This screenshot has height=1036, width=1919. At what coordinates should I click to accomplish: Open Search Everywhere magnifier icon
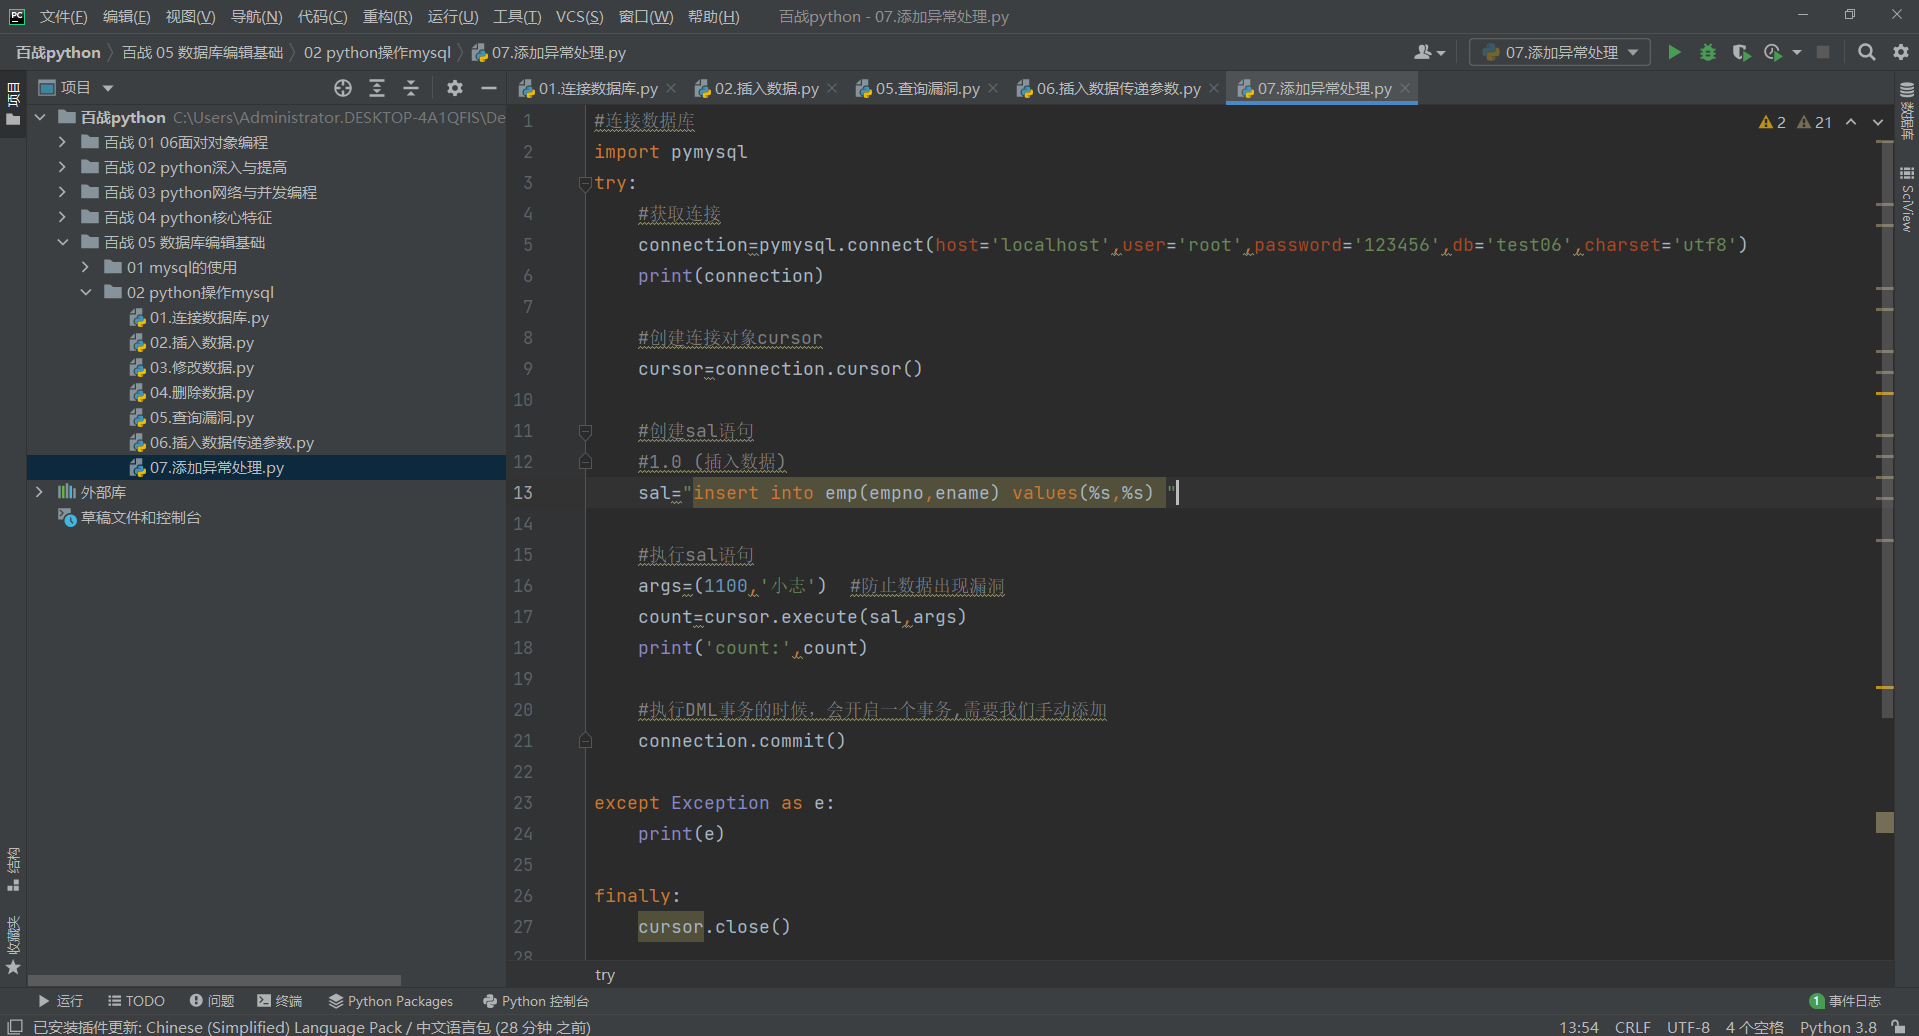(1866, 52)
